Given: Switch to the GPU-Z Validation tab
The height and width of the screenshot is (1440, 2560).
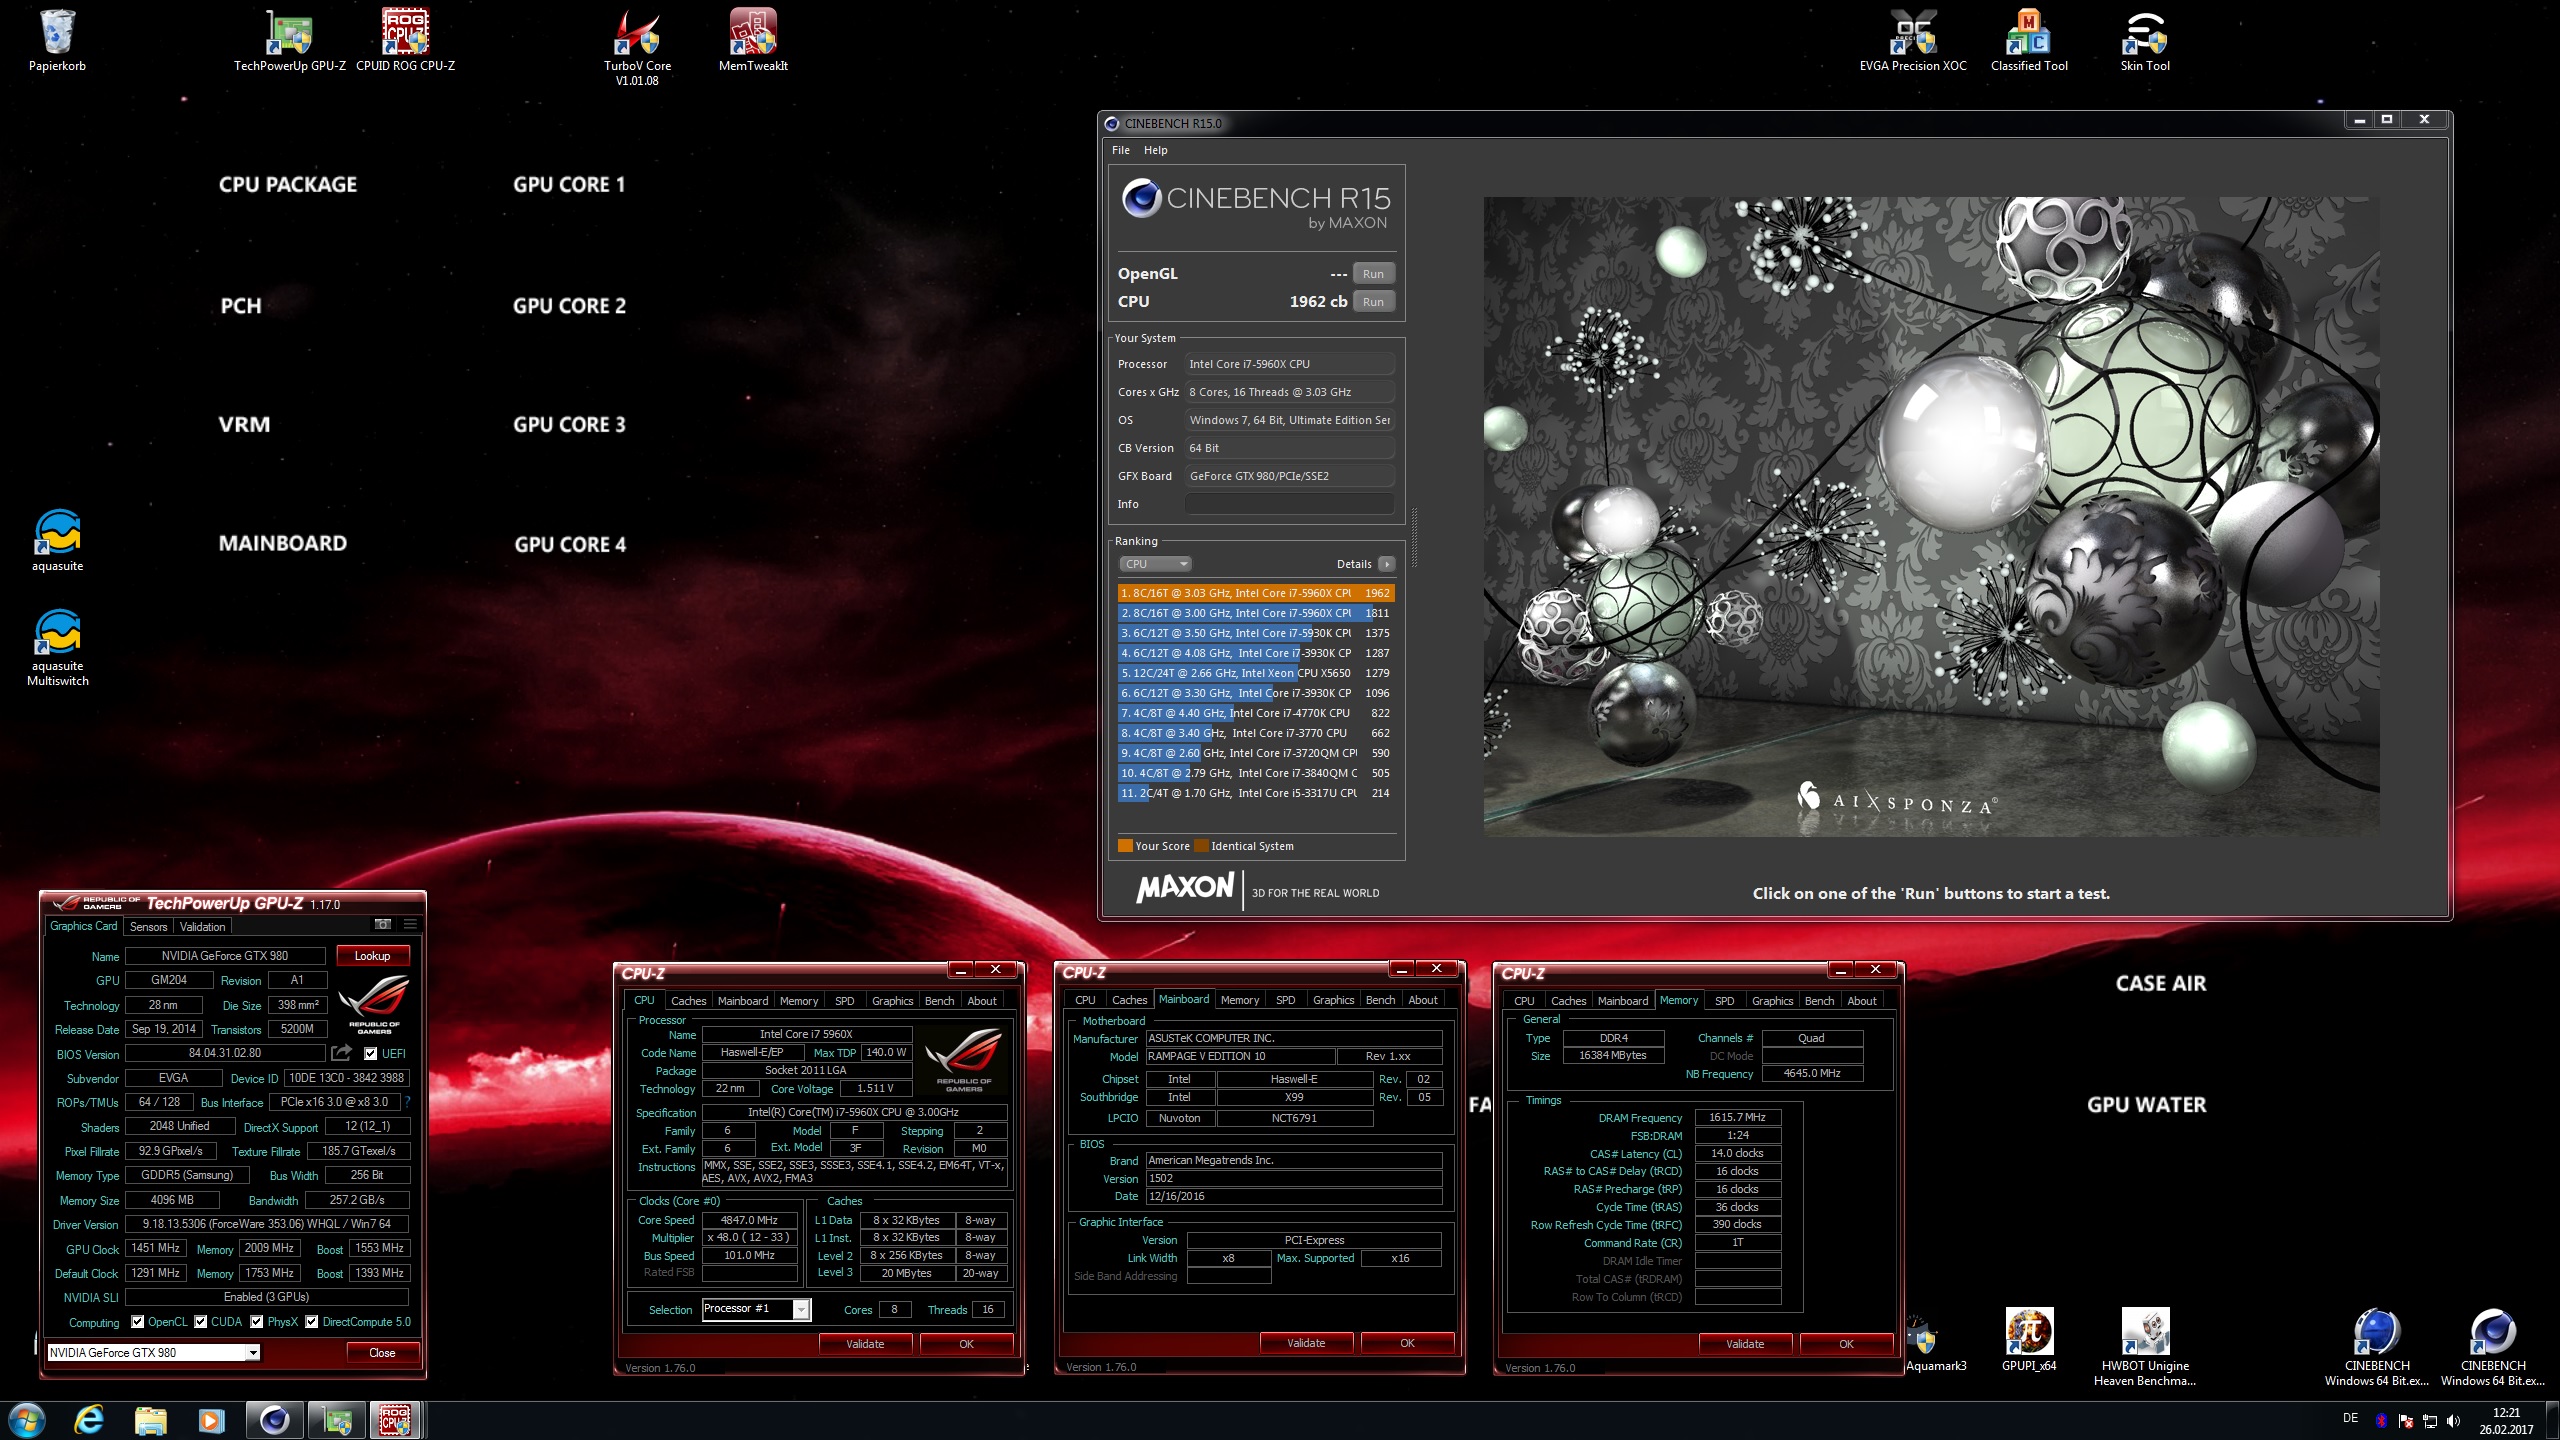Looking at the screenshot, I should 202,927.
